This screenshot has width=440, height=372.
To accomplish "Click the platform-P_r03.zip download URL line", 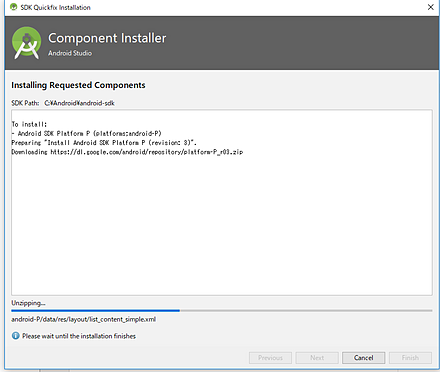I will [x=127, y=152].
